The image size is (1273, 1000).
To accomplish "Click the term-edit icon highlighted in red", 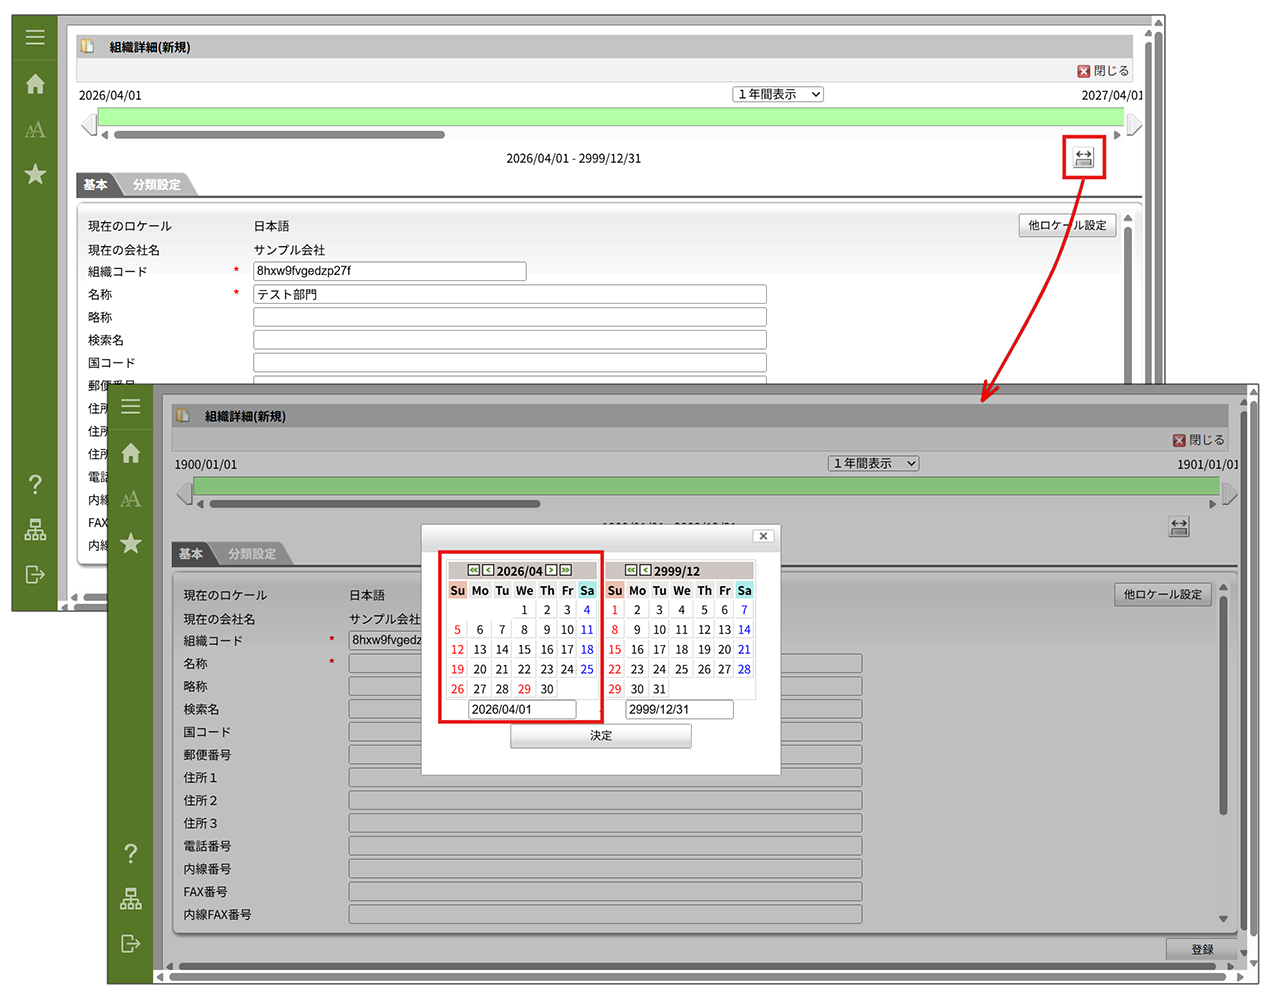I will point(1083,158).
